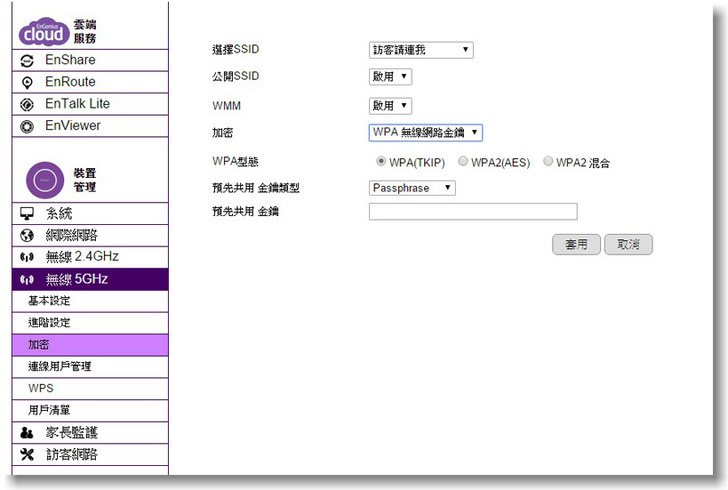Choose the WPA2(AES) radio option
The width and height of the screenshot is (728, 490).
click(463, 161)
